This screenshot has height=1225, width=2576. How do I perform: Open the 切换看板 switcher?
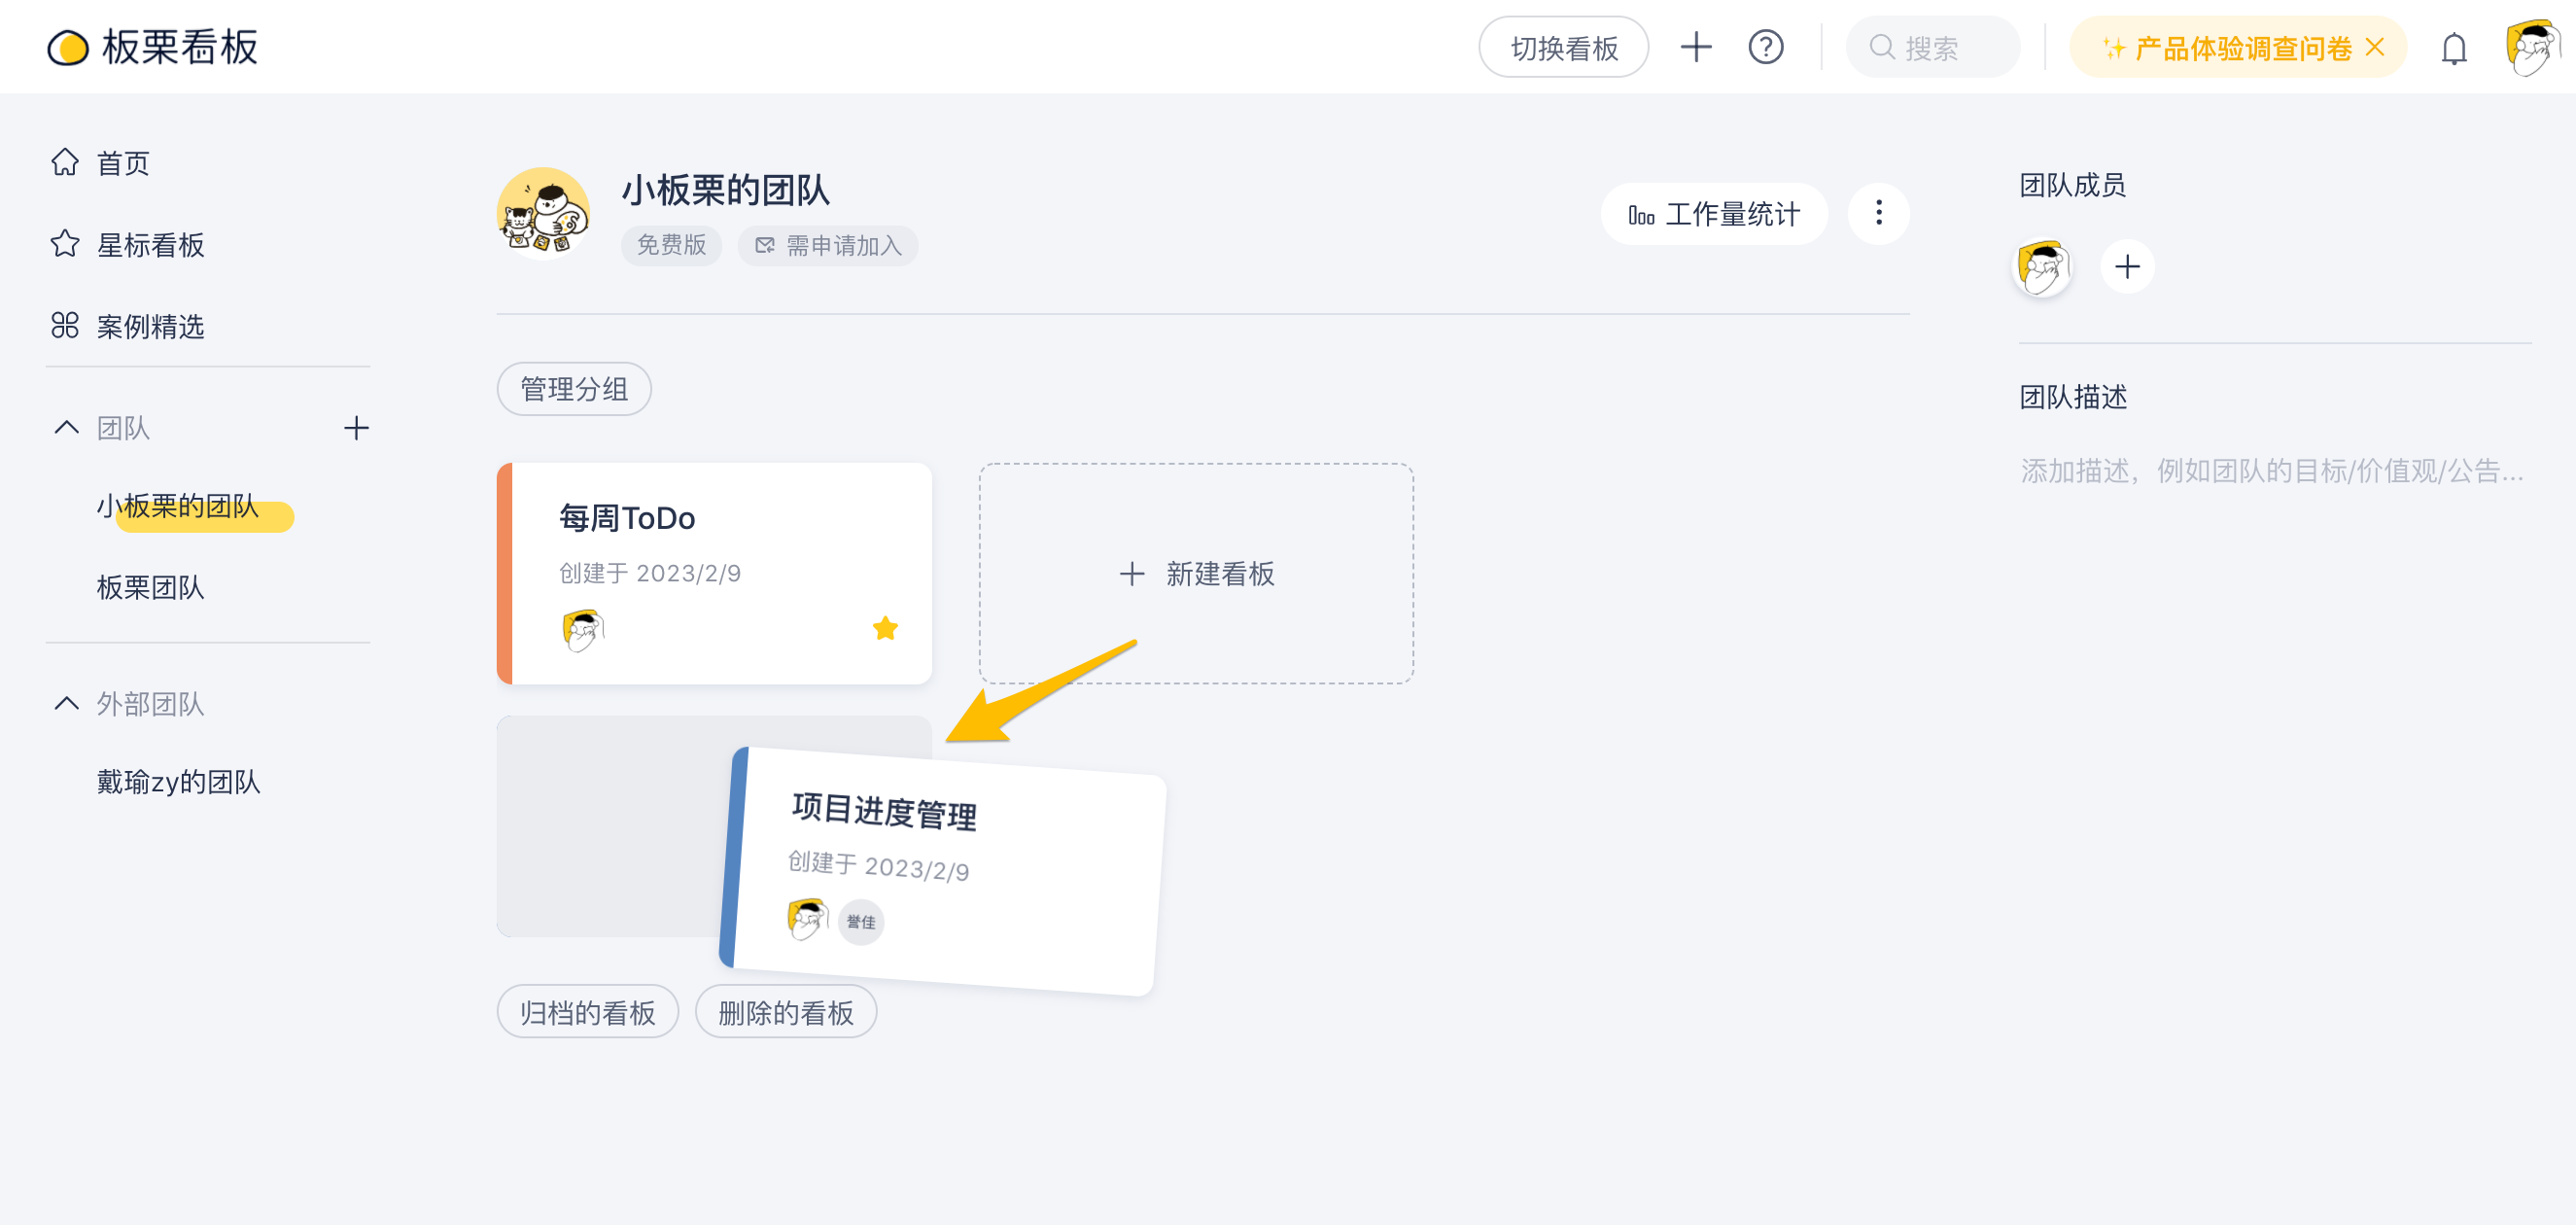1563,47
